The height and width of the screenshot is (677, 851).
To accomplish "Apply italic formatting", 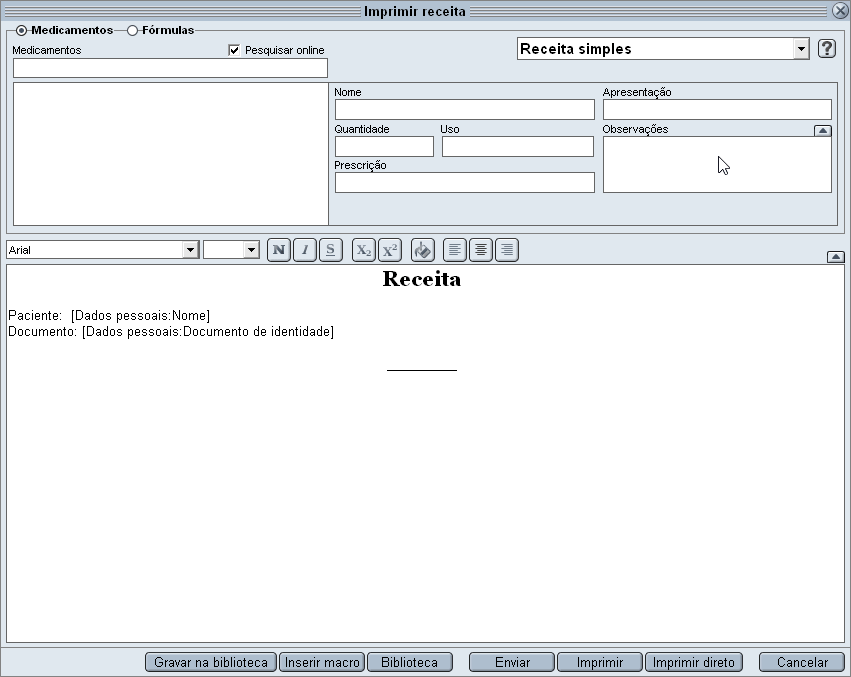I will (304, 250).
